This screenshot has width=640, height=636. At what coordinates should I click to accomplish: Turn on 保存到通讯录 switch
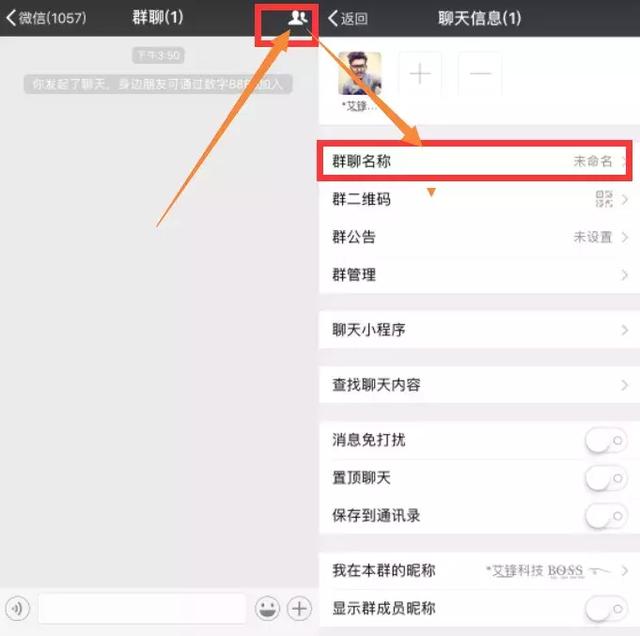click(x=606, y=516)
